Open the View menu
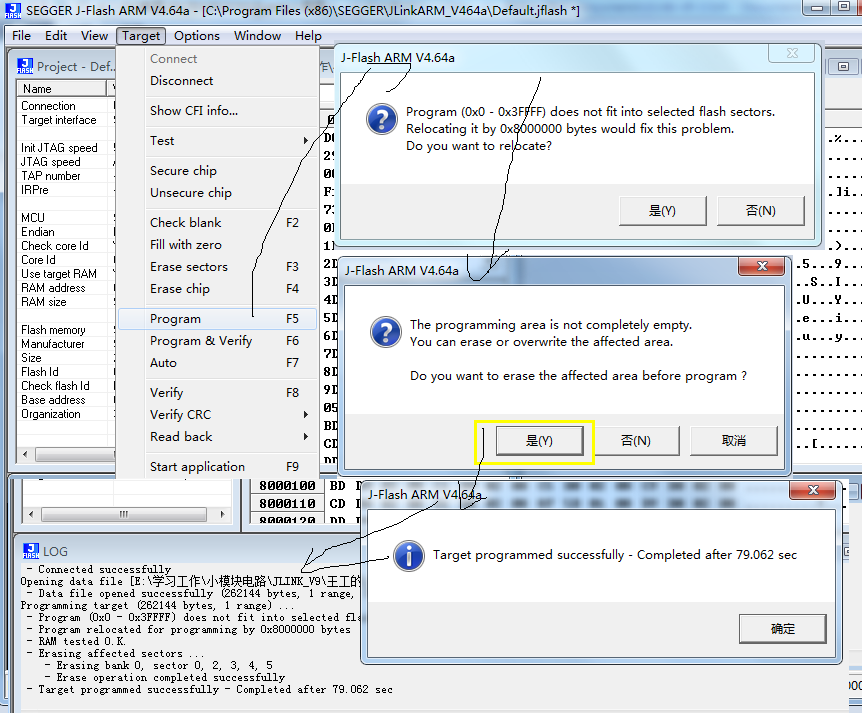Image resolution: width=862 pixels, height=713 pixels. point(94,36)
